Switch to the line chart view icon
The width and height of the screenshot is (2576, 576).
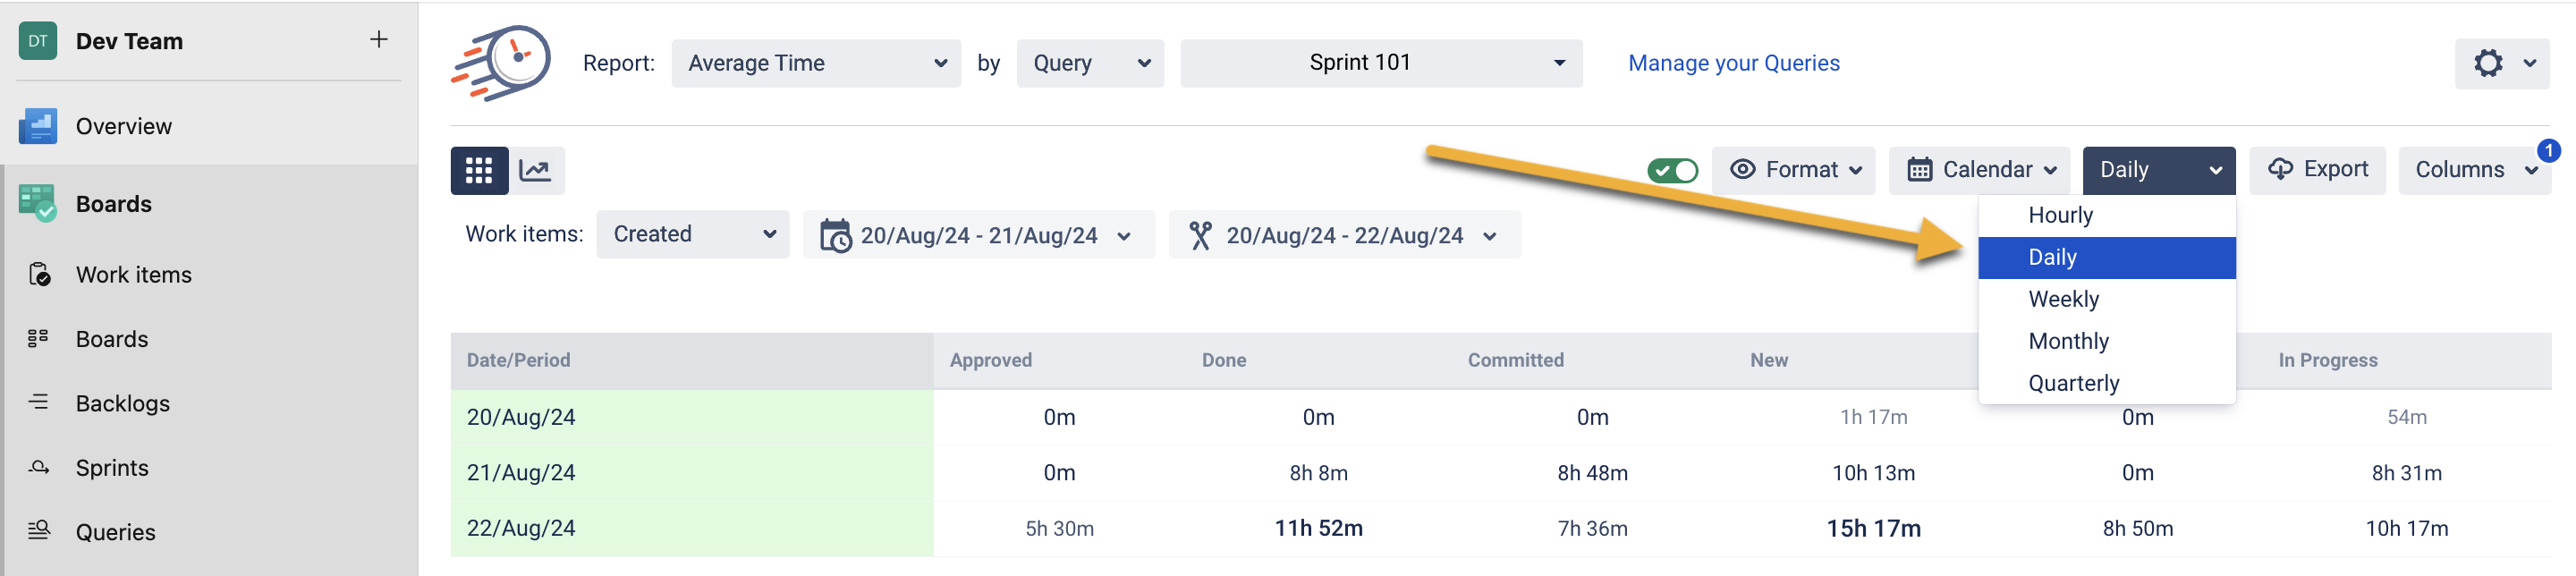[x=536, y=170]
